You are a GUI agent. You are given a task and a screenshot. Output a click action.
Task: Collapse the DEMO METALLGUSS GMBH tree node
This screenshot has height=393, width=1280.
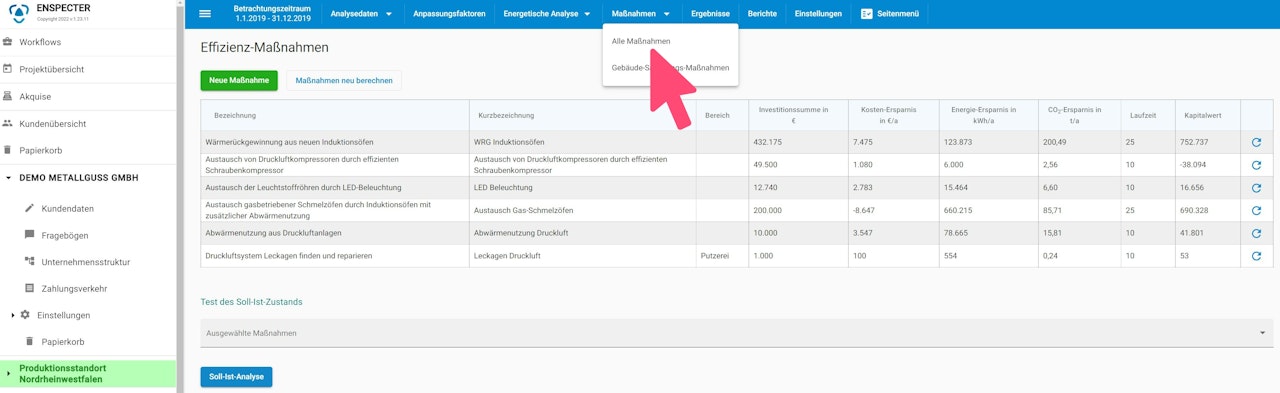click(x=8, y=178)
